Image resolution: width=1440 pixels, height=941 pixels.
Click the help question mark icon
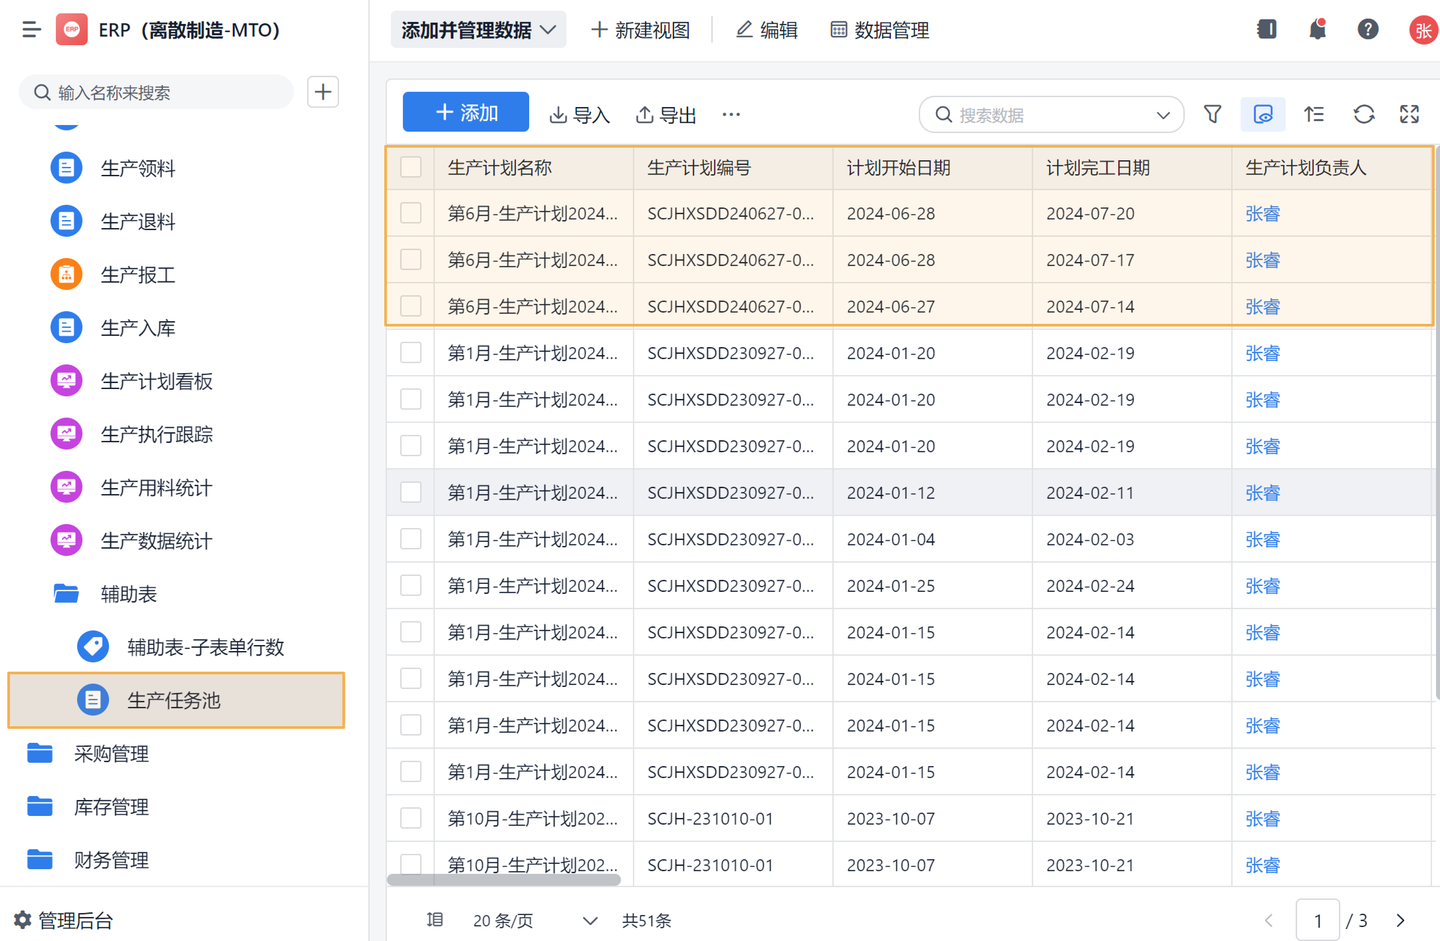click(1368, 29)
